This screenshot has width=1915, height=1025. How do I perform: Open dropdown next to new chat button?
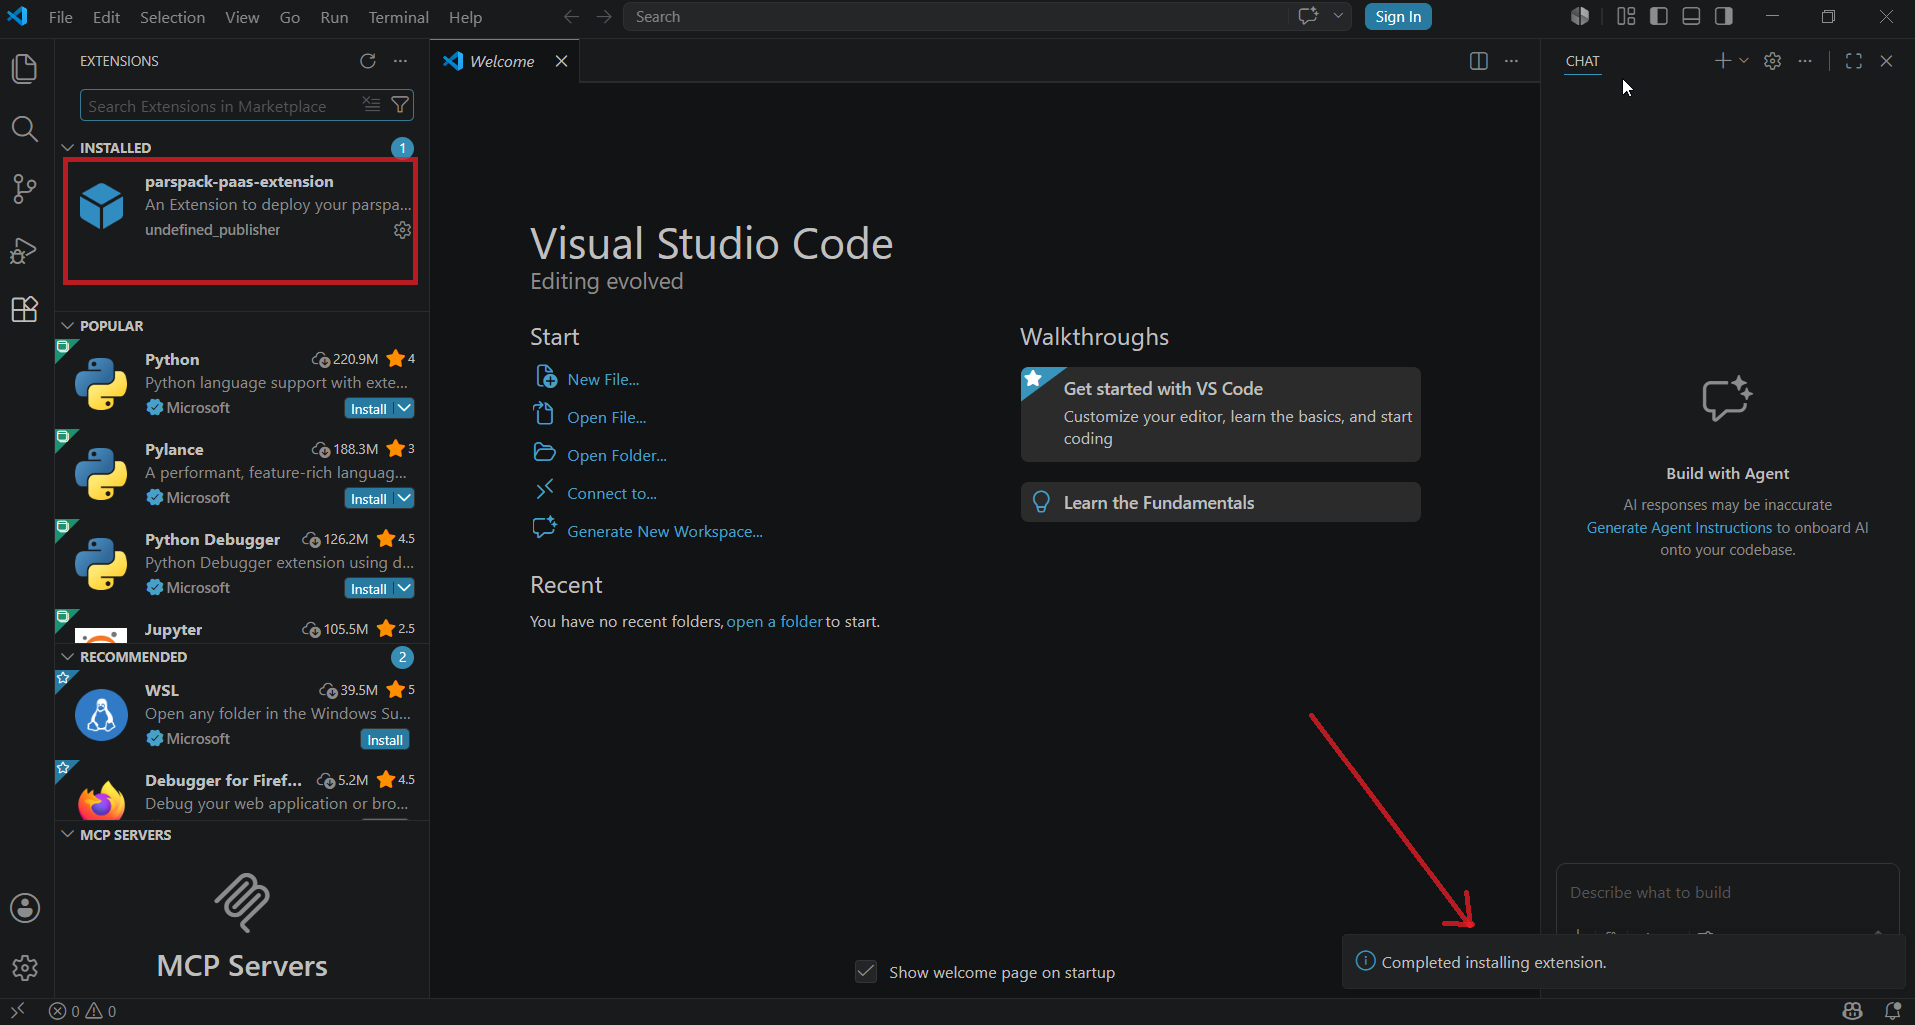(x=1744, y=61)
